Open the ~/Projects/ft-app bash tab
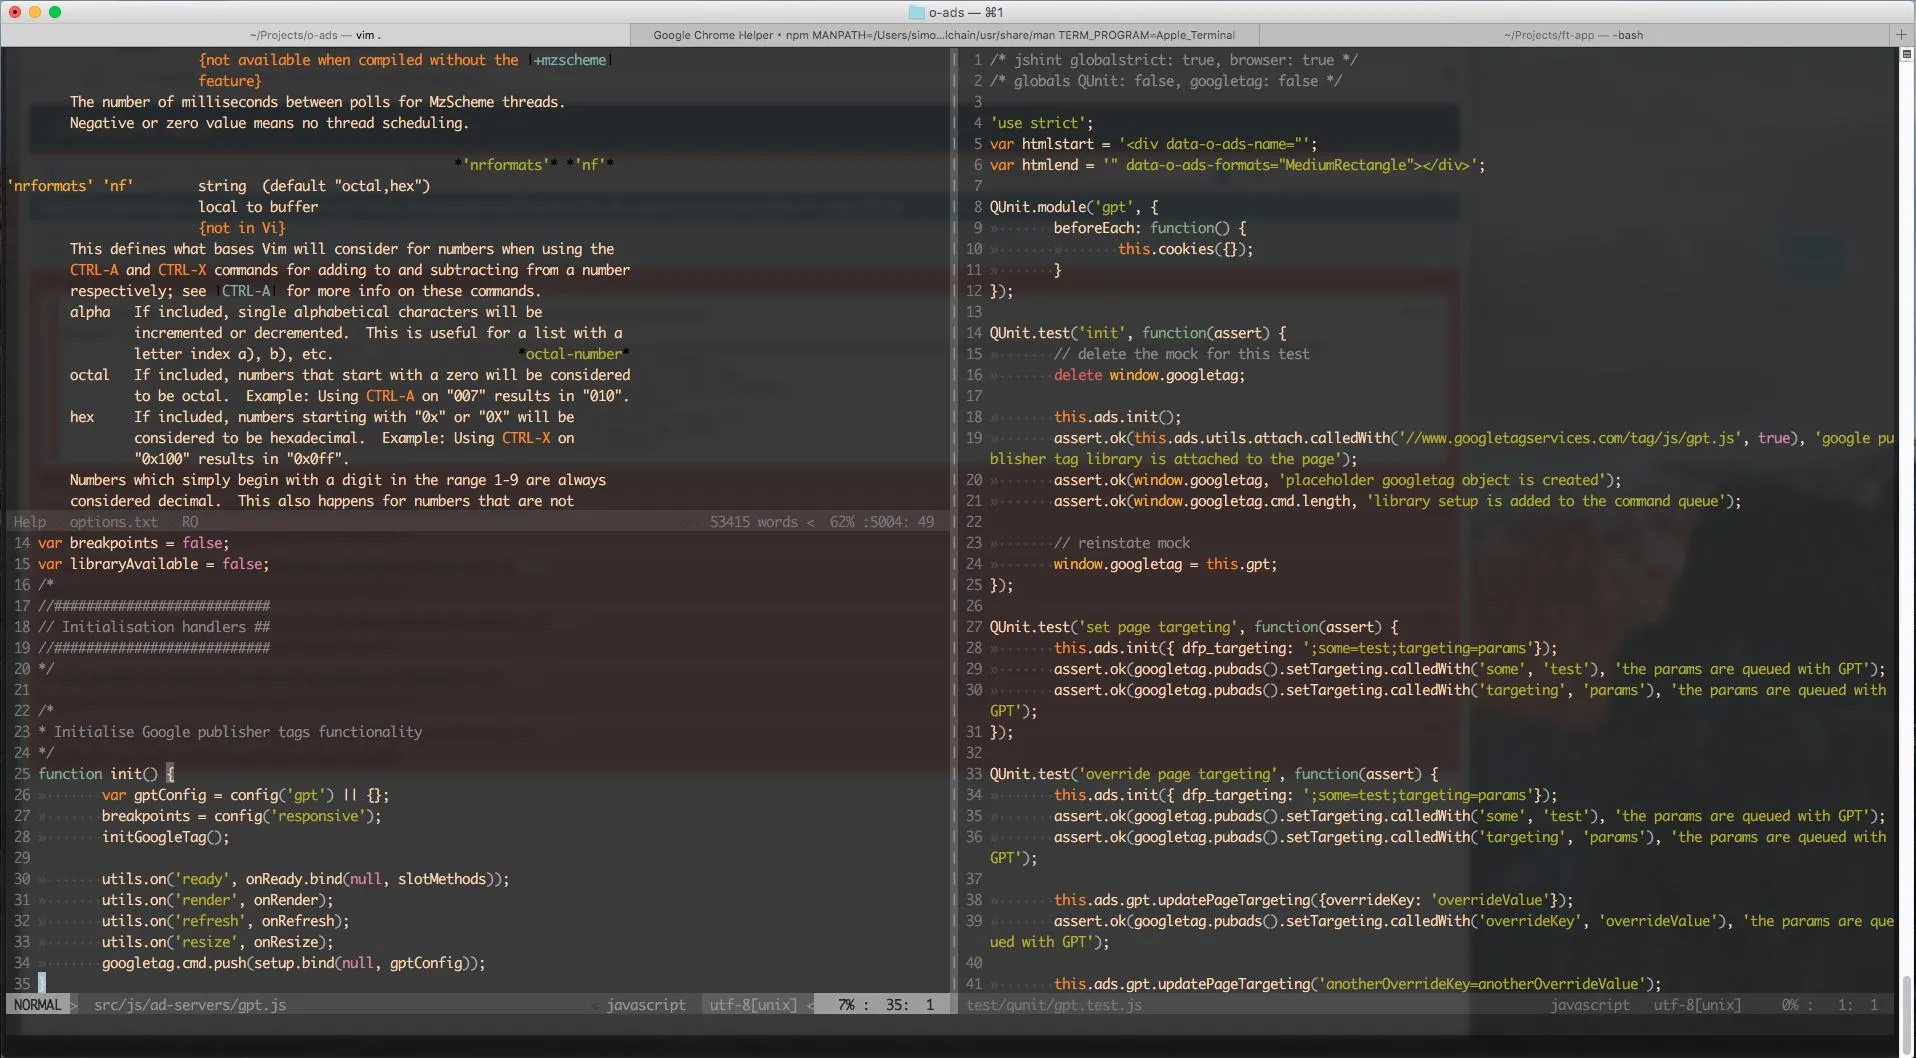 pyautogui.click(x=1572, y=35)
